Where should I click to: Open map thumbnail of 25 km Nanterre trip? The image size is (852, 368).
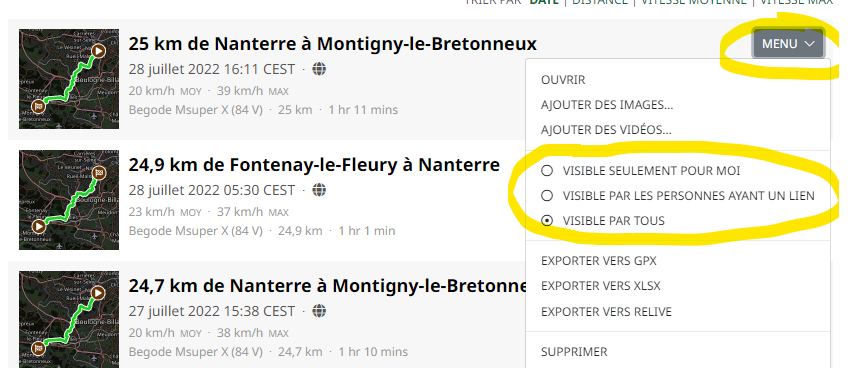pyautogui.click(x=69, y=79)
